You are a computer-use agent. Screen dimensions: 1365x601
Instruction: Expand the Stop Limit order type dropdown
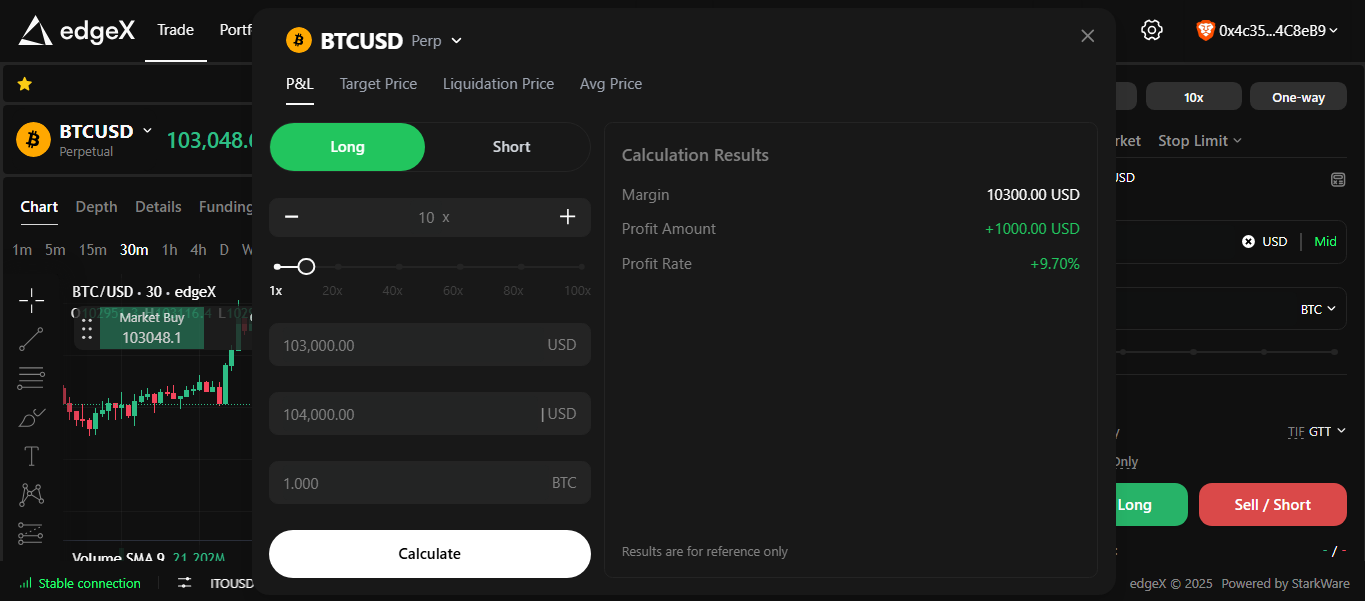point(1199,141)
